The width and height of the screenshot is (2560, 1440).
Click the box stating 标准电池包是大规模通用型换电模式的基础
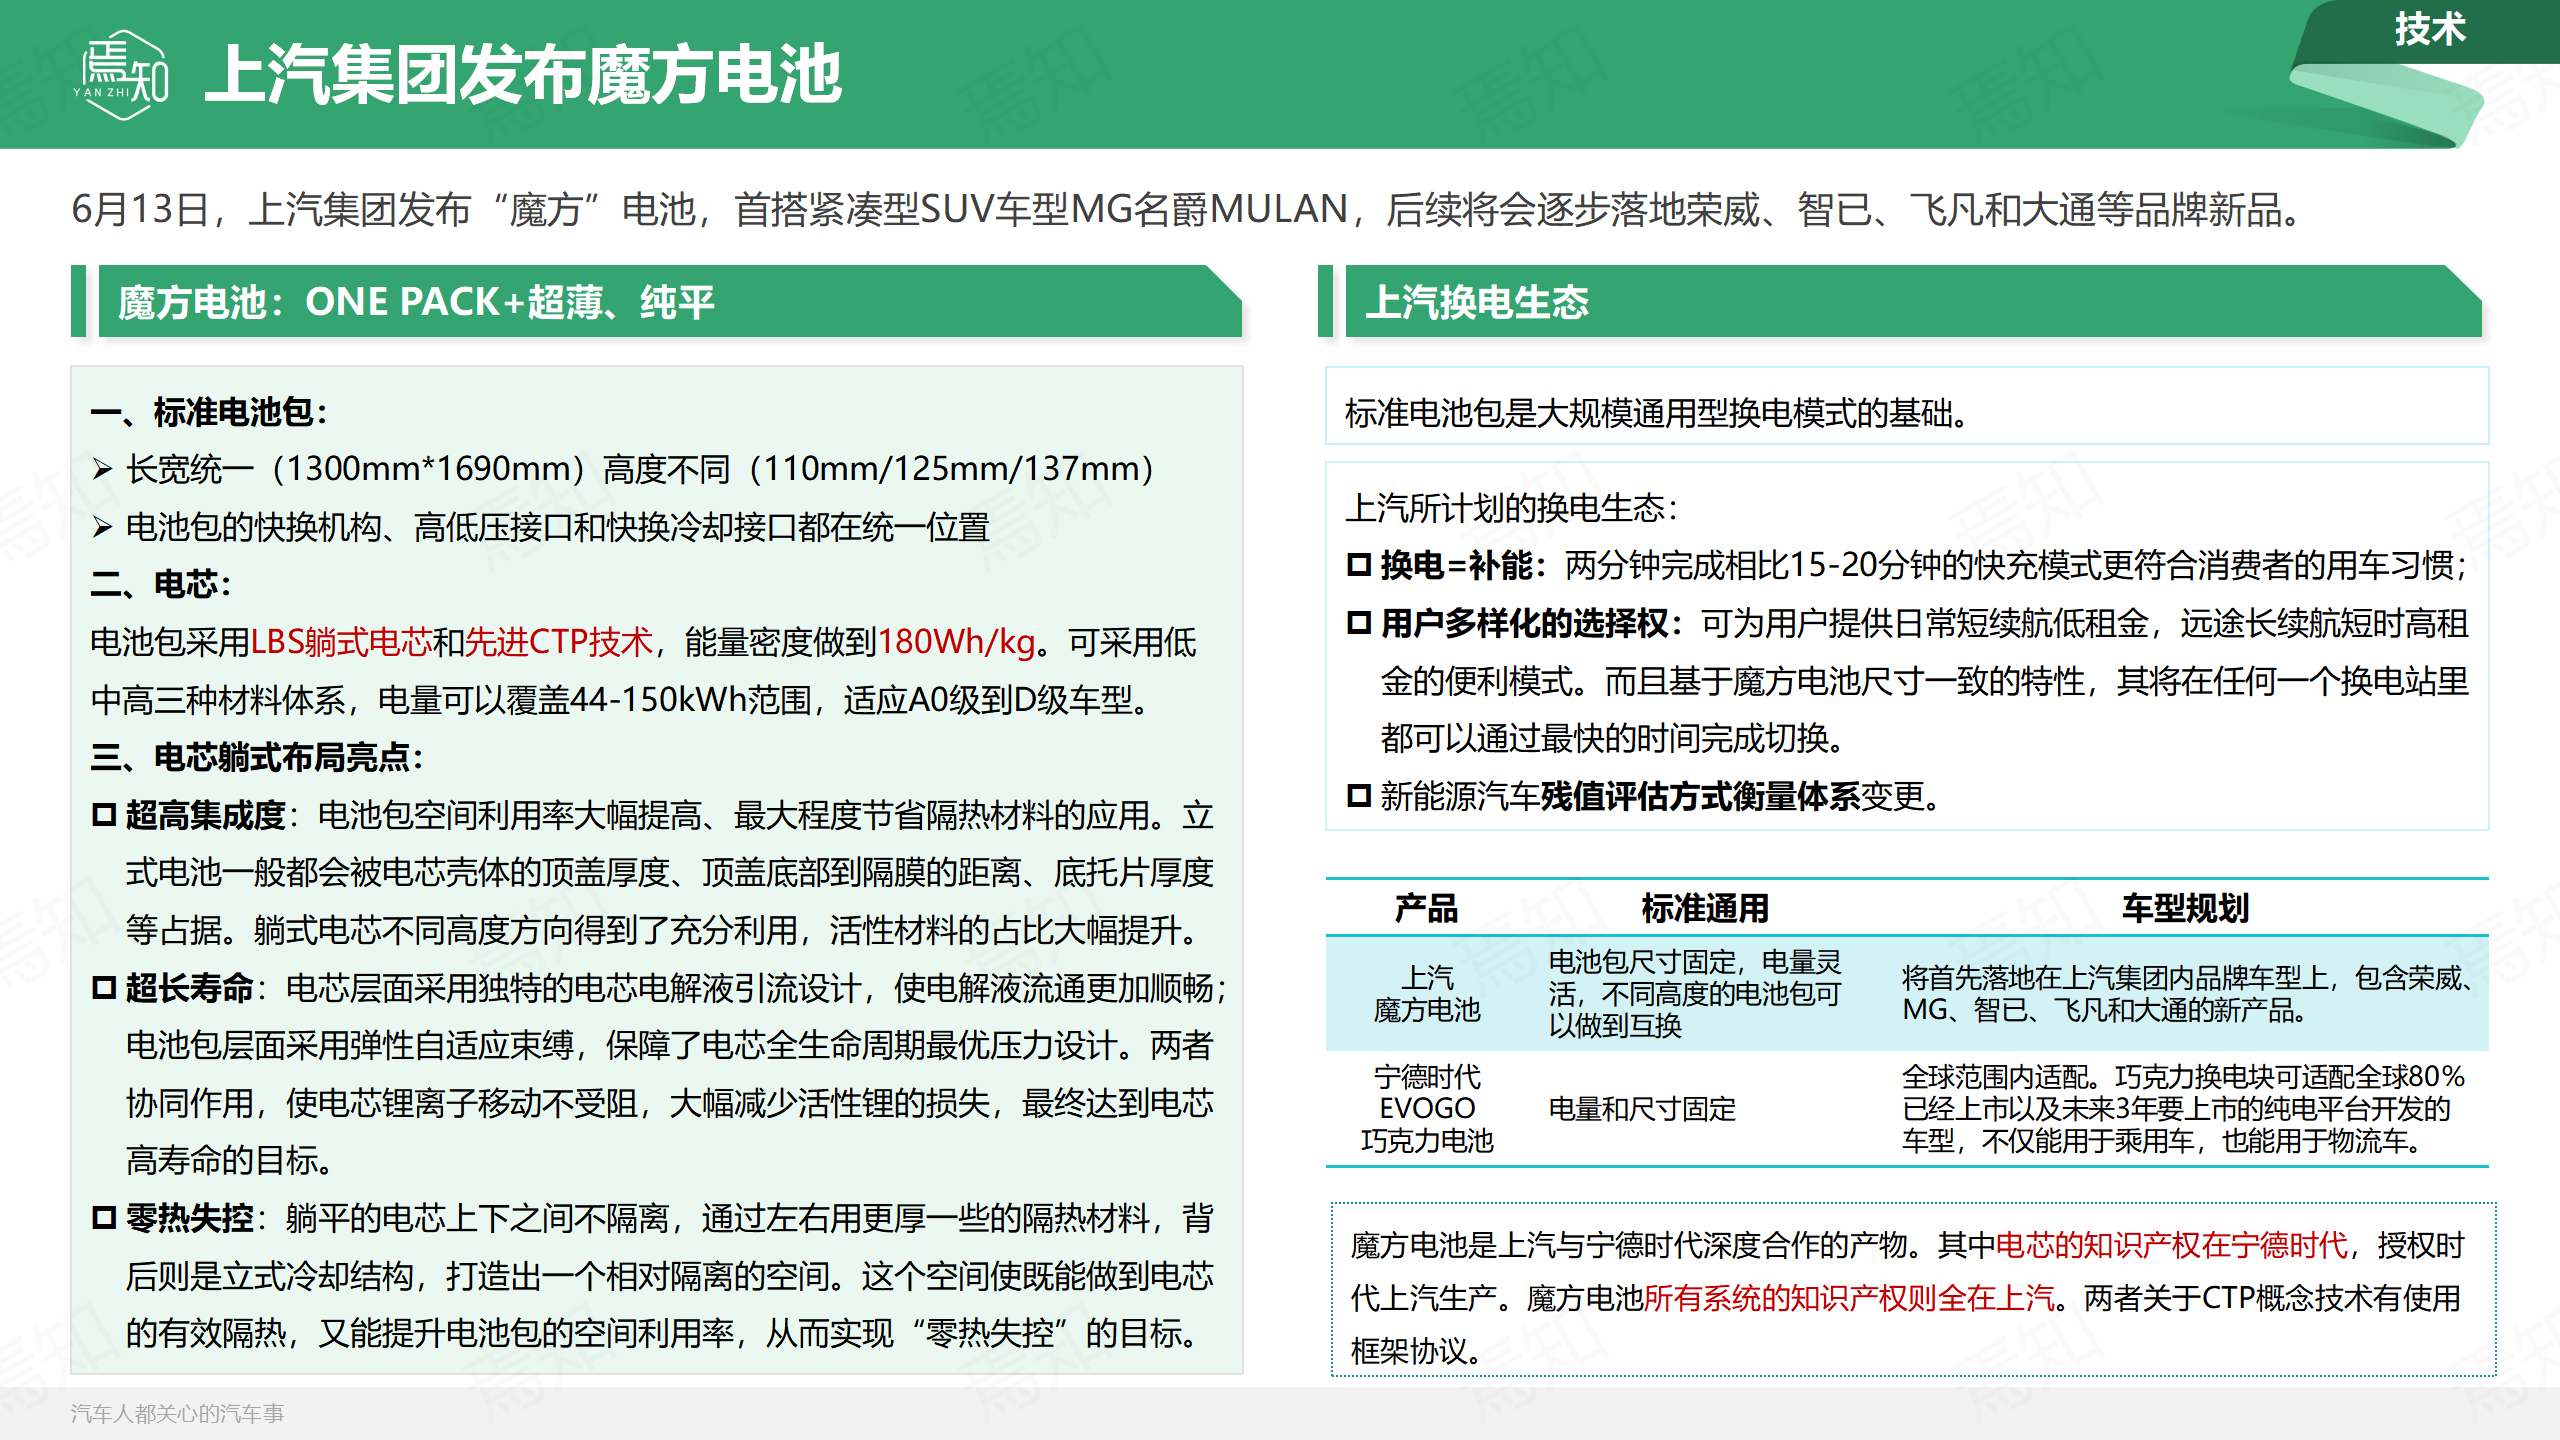pyautogui.click(x=1906, y=408)
